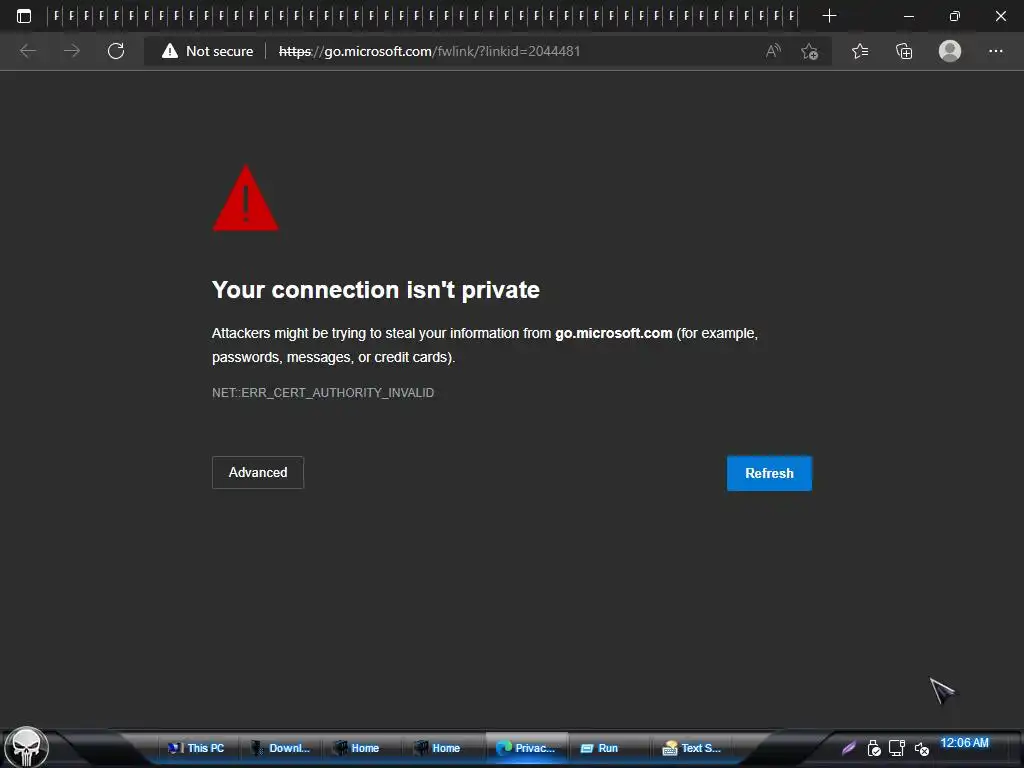Click the 'Your connection isn't private' heading
Image resolution: width=1024 pixels, height=768 pixels.
[376, 290]
